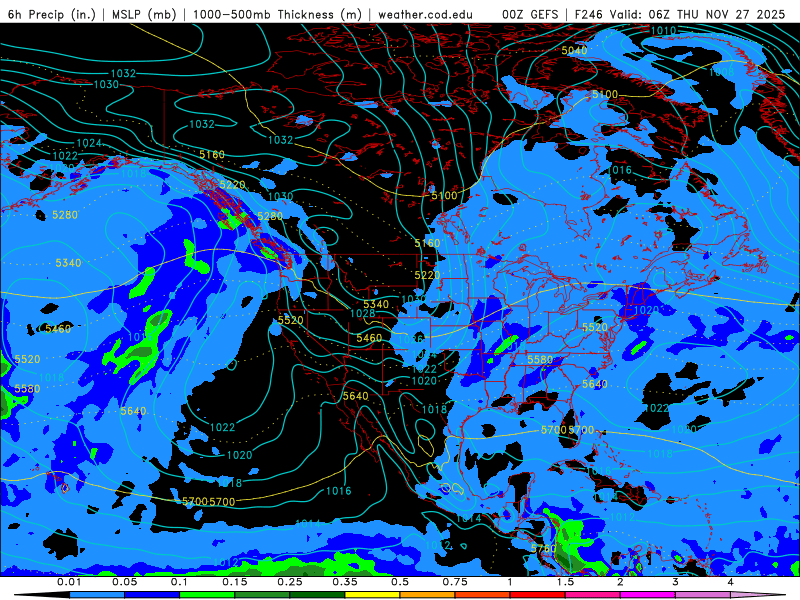This screenshot has height=600, width=800.
Task: Select the bright green 0.1 legend swatch
Action: 207,595
